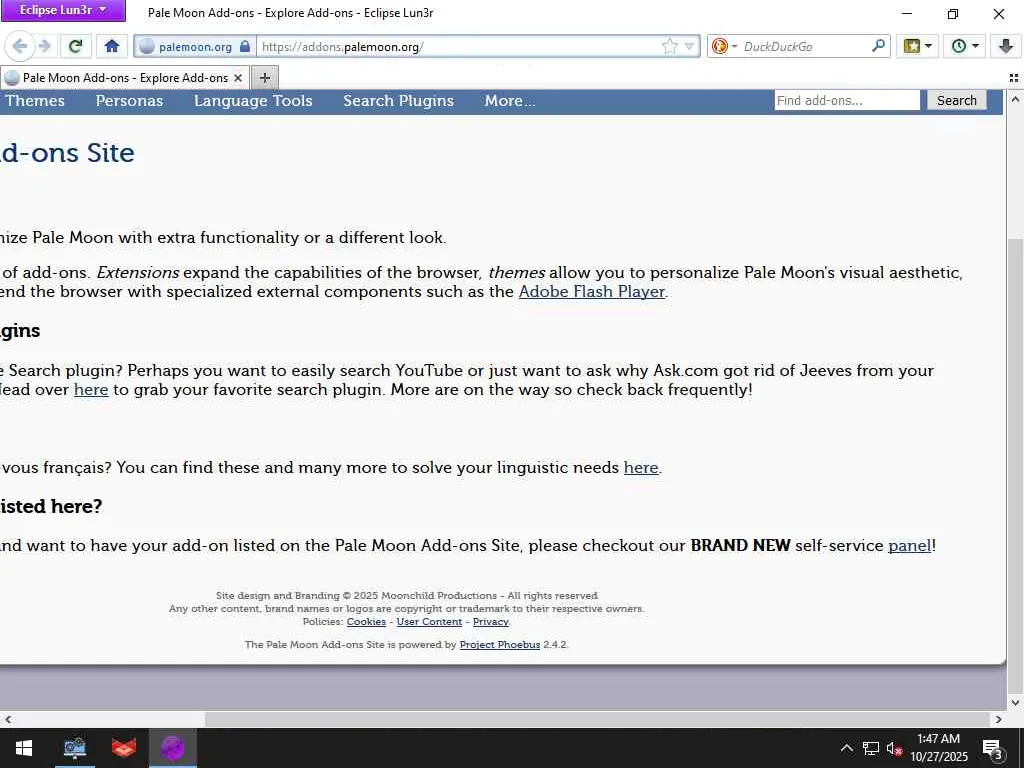Click the padlock site security icon
Screen dimensions: 1024x768
click(245, 46)
